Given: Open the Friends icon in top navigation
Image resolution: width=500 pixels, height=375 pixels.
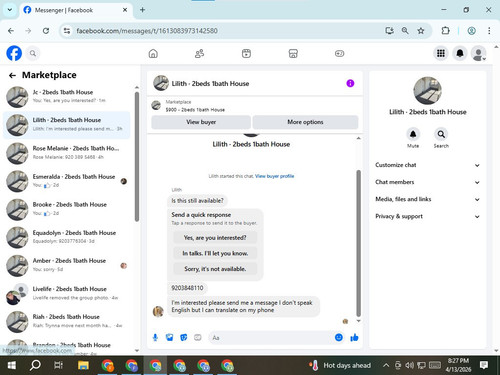Looking at the screenshot, I should pos(200,53).
